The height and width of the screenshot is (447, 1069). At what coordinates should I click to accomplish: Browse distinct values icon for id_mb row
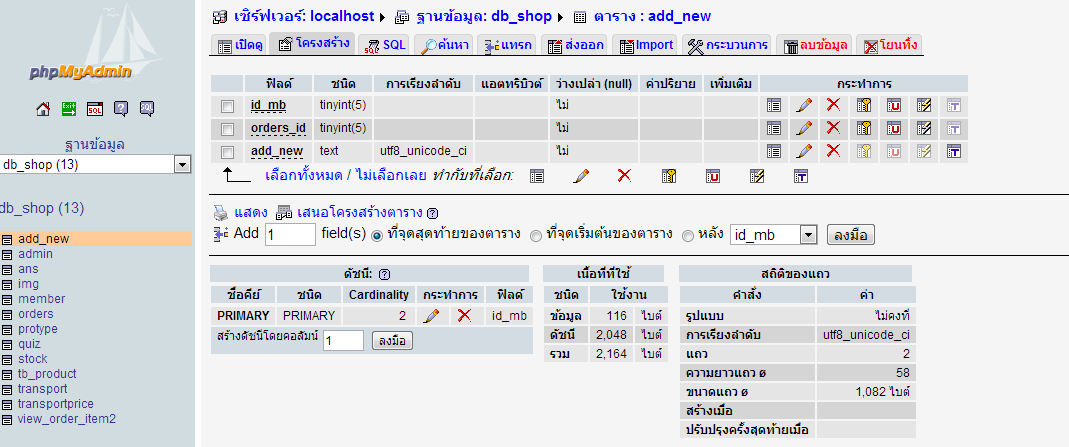(x=774, y=105)
